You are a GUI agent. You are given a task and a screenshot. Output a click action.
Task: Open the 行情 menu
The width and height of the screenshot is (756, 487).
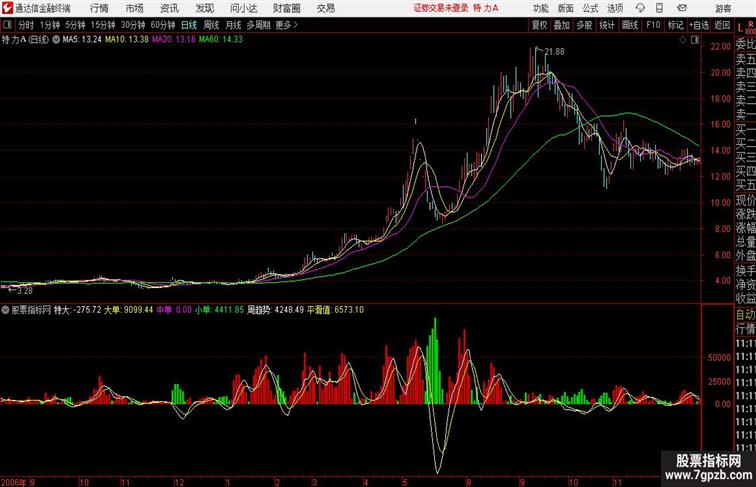coord(99,8)
